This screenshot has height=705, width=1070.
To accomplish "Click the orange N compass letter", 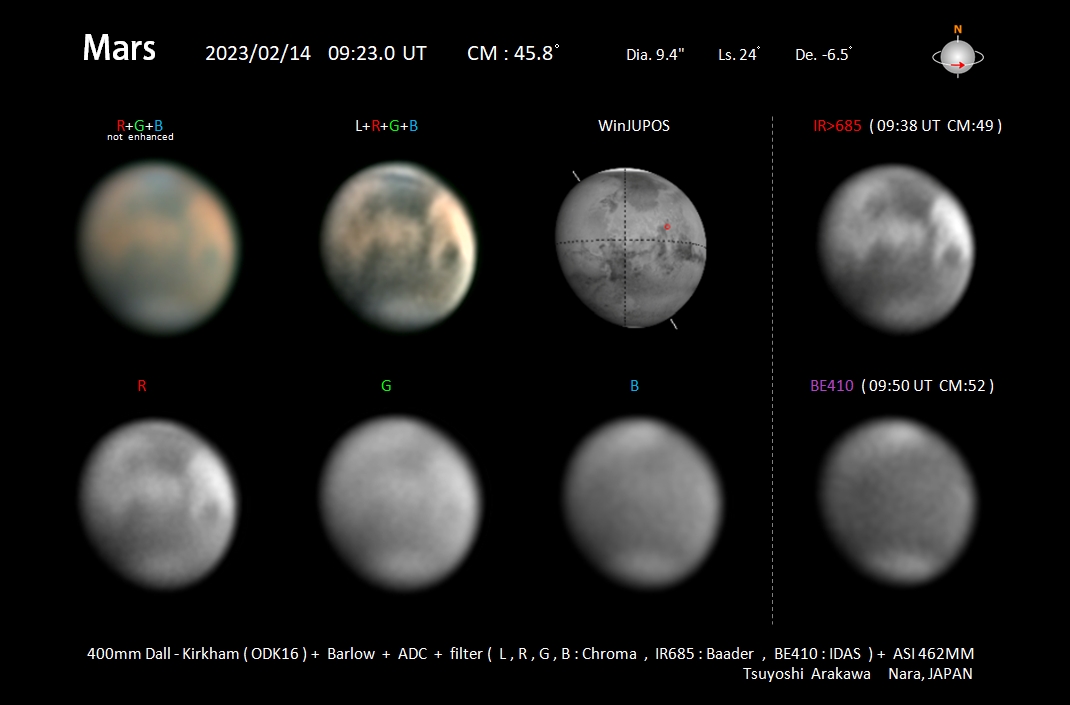I will coord(957,29).
